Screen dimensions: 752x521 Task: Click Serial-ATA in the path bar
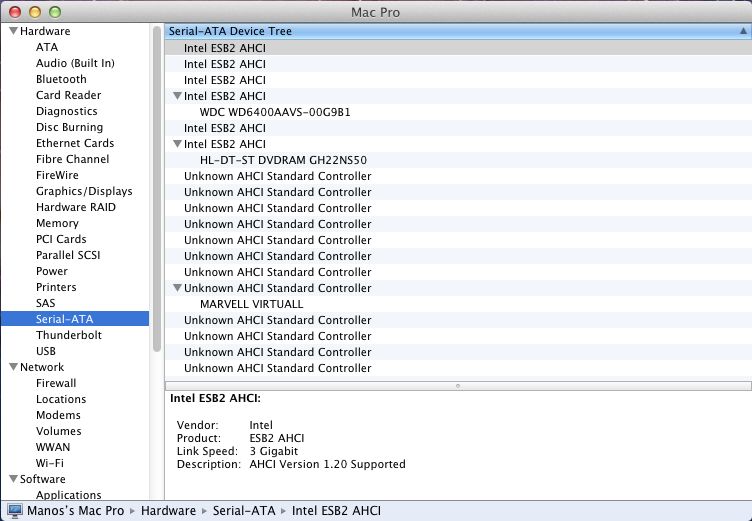point(244,511)
